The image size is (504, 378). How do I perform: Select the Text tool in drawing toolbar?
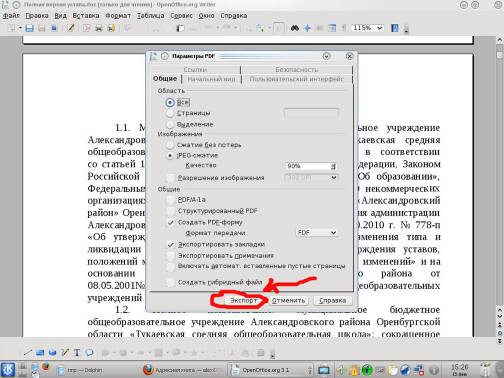coord(77,353)
